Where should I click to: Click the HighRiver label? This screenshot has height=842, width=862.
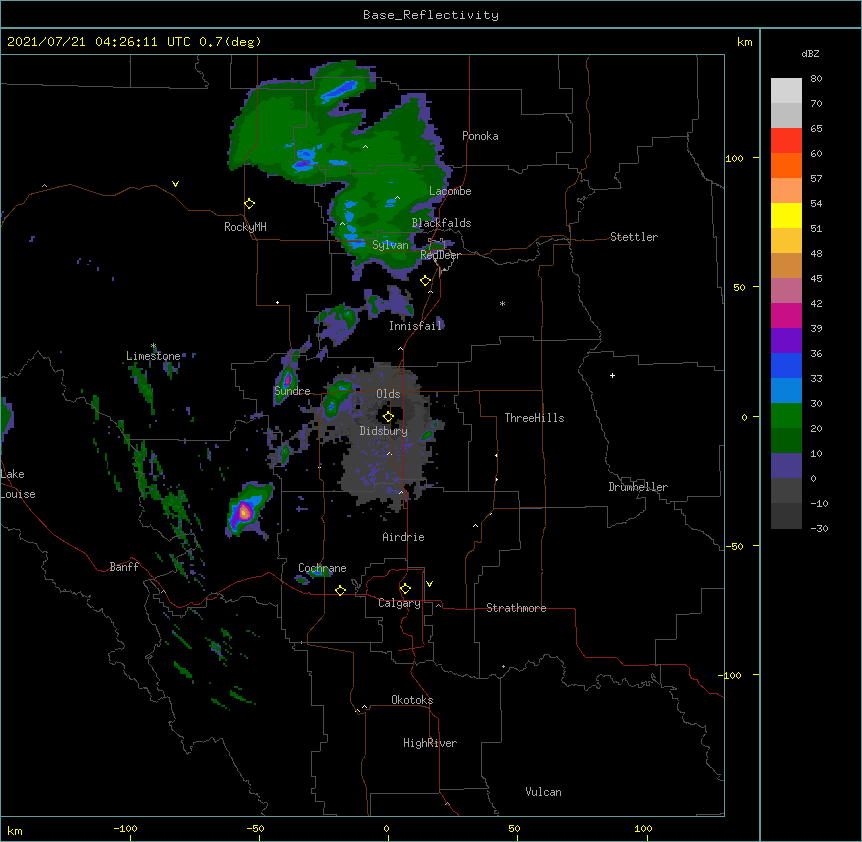coord(430,743)
